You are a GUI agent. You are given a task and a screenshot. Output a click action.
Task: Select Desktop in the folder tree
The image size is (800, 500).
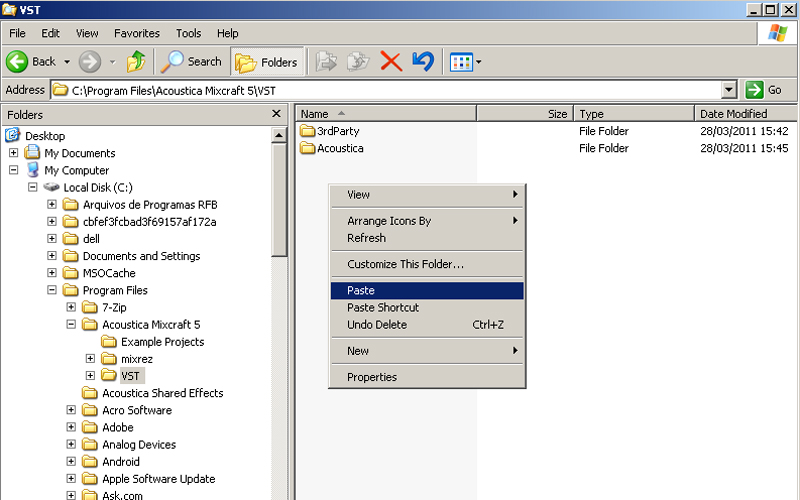[45, 136]
